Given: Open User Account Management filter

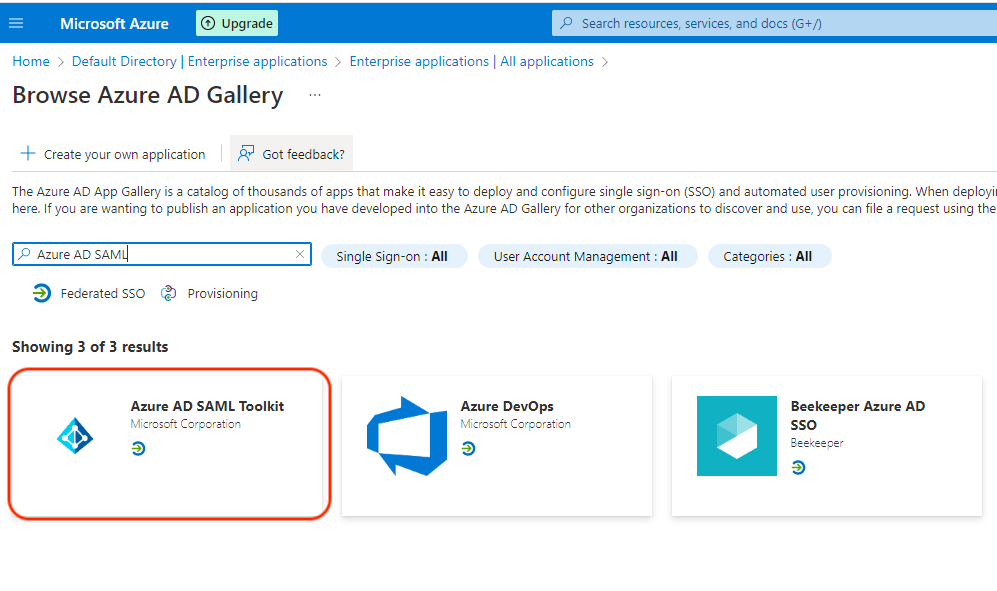Looking at the screenshot, I should coord(585,256).
